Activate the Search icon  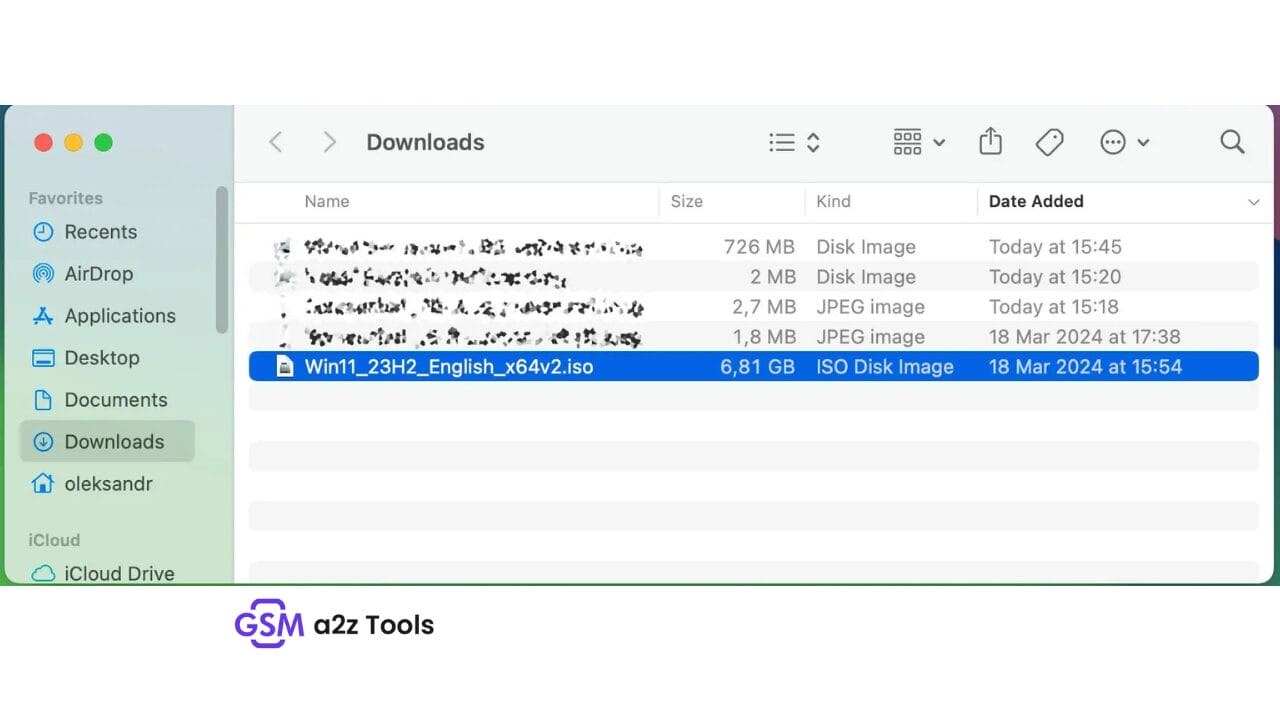1231,142
